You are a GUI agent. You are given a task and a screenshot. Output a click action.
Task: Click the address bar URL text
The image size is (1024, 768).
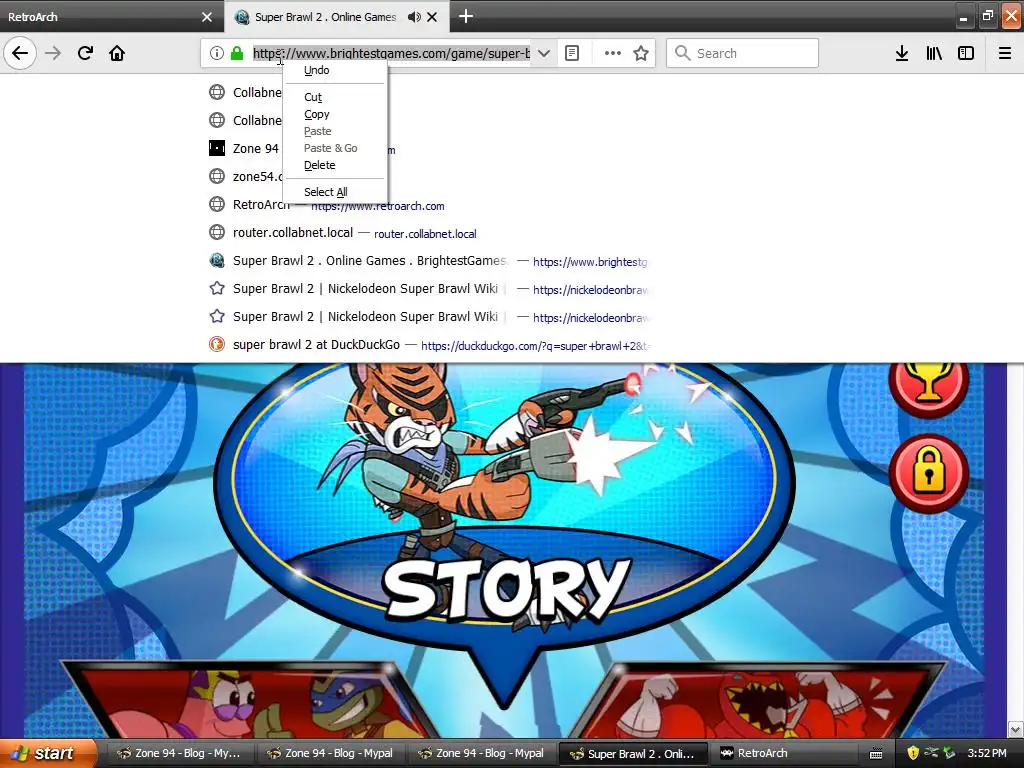pyautogui.click(x=391, y=53)
